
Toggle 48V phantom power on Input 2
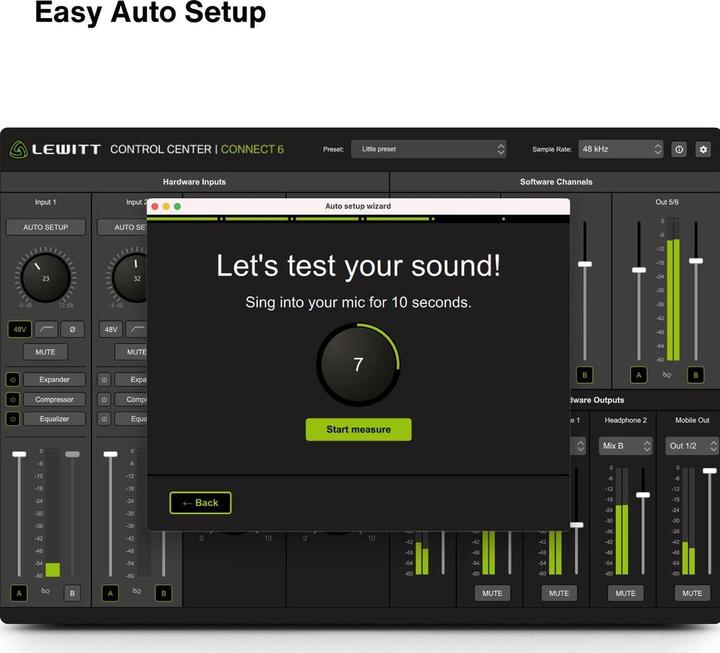(x=111, y=329)
